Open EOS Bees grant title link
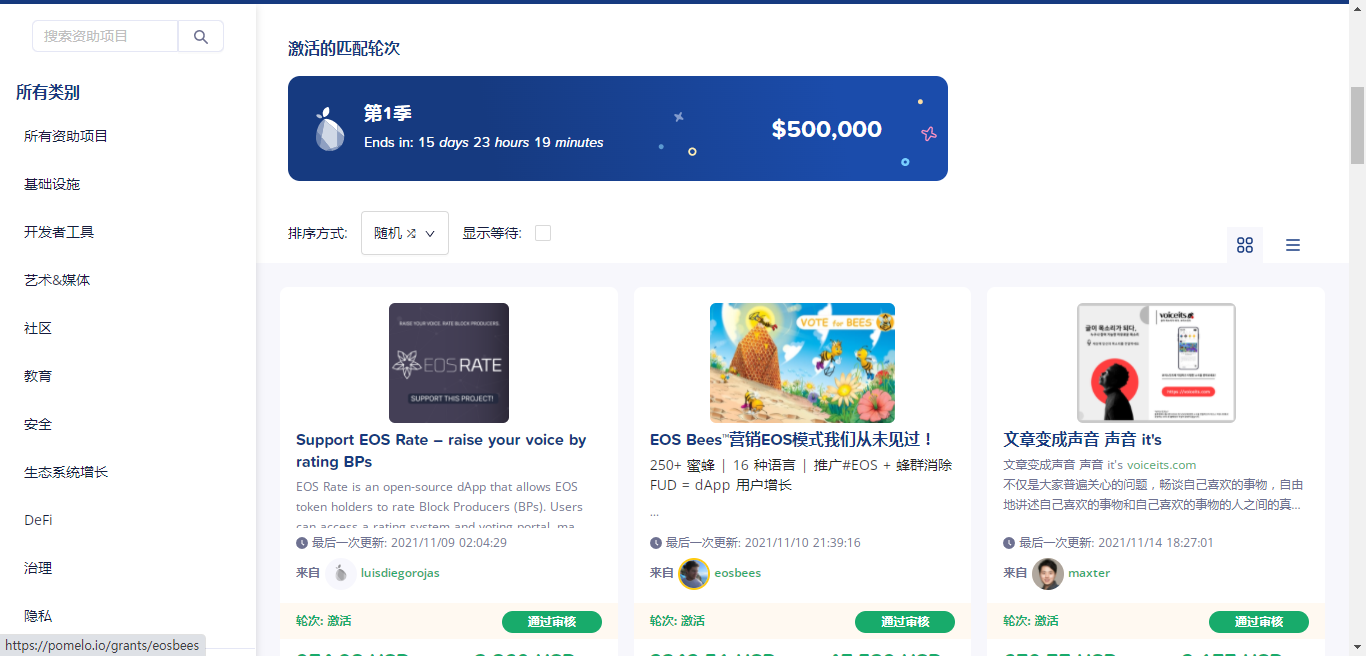The width and height of the screenshot is (1366, 656). tap(791, 440)
